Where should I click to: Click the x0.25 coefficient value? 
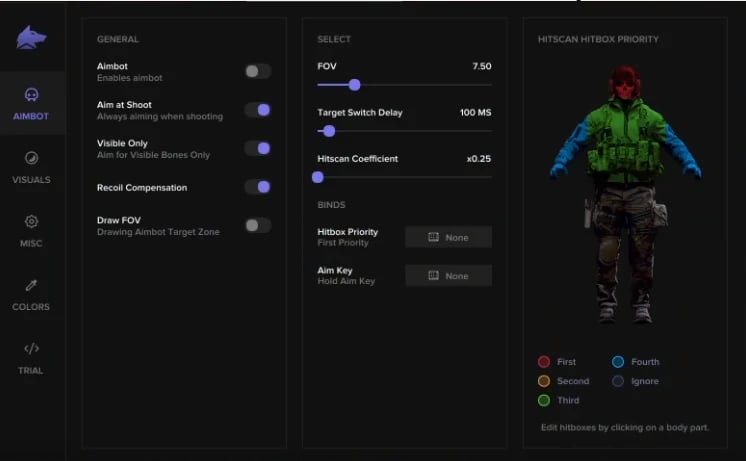[479, 159]
